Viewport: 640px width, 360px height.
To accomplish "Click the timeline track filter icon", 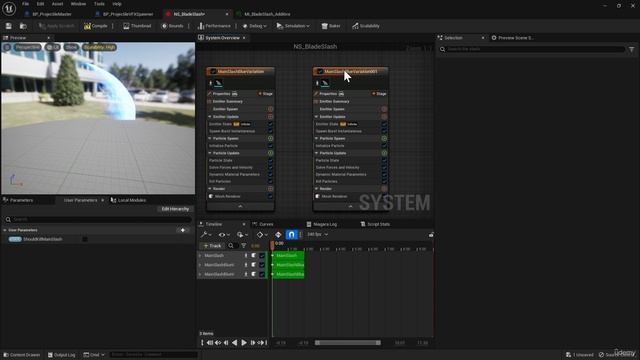I will tap(244, 246).
